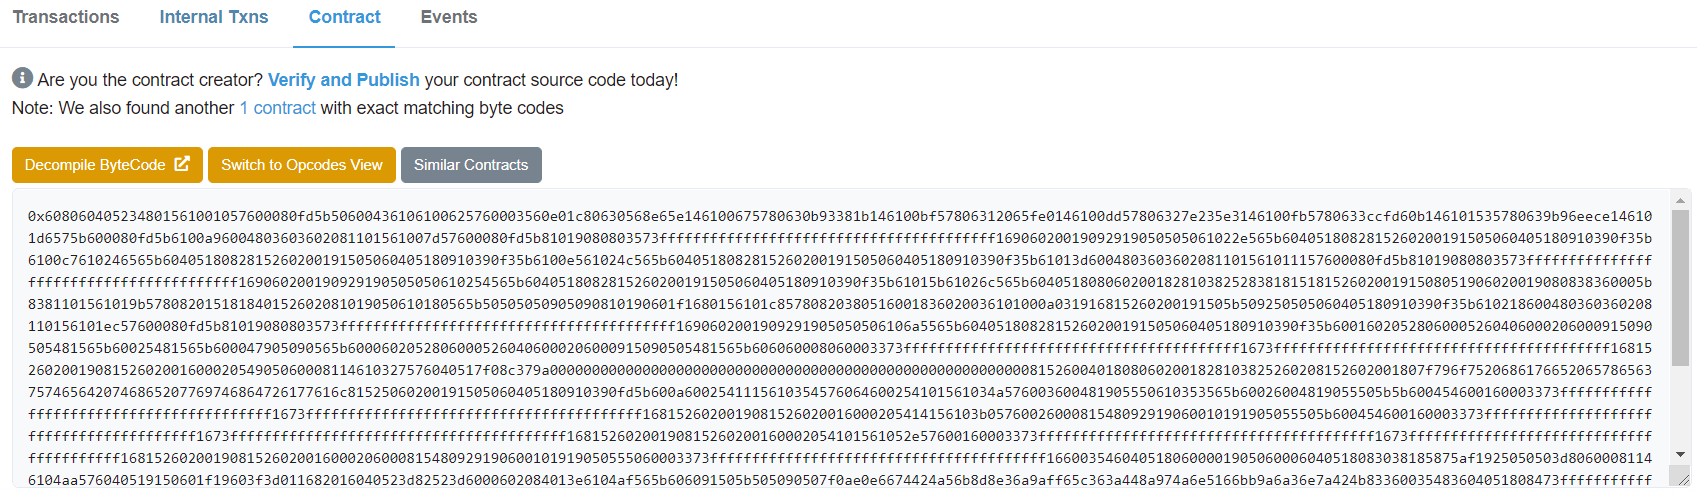Click the last visible bytecode line starting 6104aa
This screenshot has width=1697, height=494.
pos(840,480)
